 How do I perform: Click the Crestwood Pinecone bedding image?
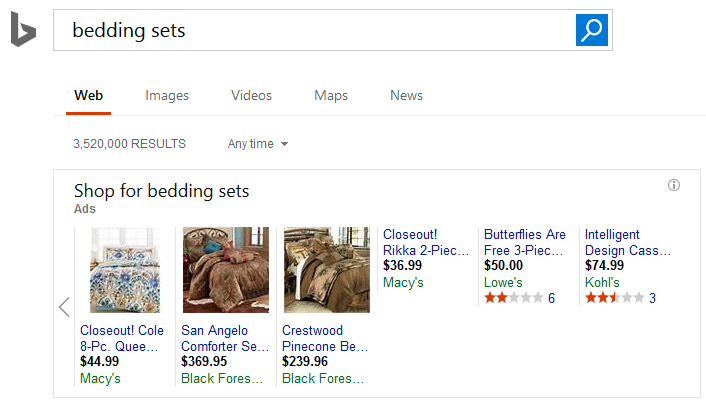click(327, 270)
